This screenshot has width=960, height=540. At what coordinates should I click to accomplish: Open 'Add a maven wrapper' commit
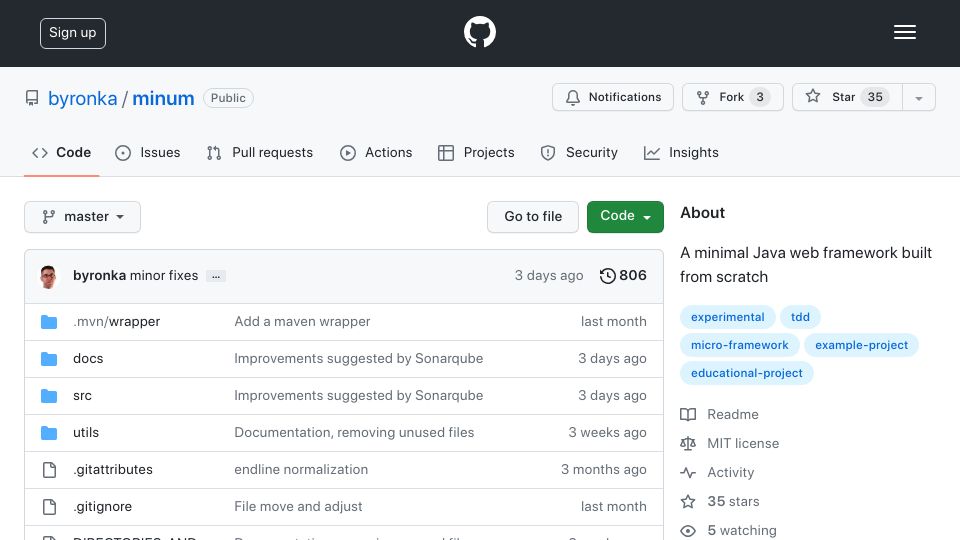coord(302,321)
